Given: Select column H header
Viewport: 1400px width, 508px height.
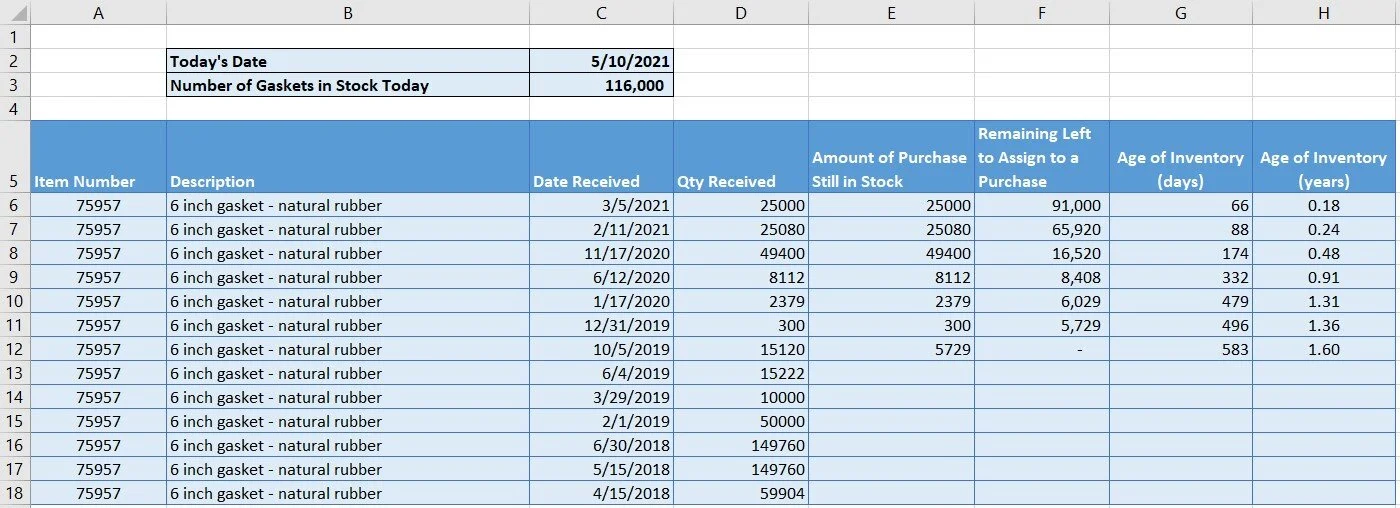Looking at the screenshot, I should coord(1324,12).
